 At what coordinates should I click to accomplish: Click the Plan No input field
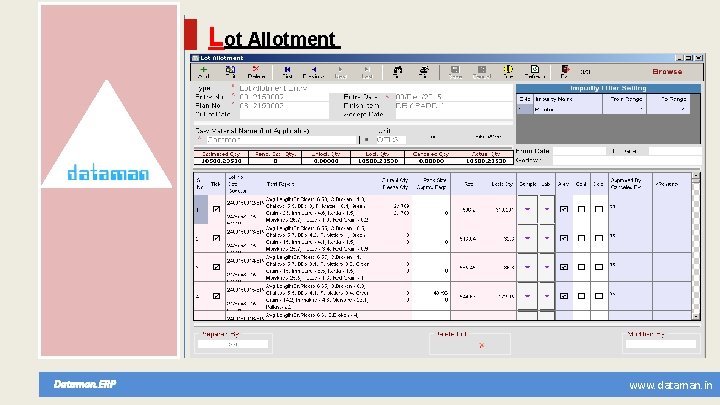coord(283,106)
